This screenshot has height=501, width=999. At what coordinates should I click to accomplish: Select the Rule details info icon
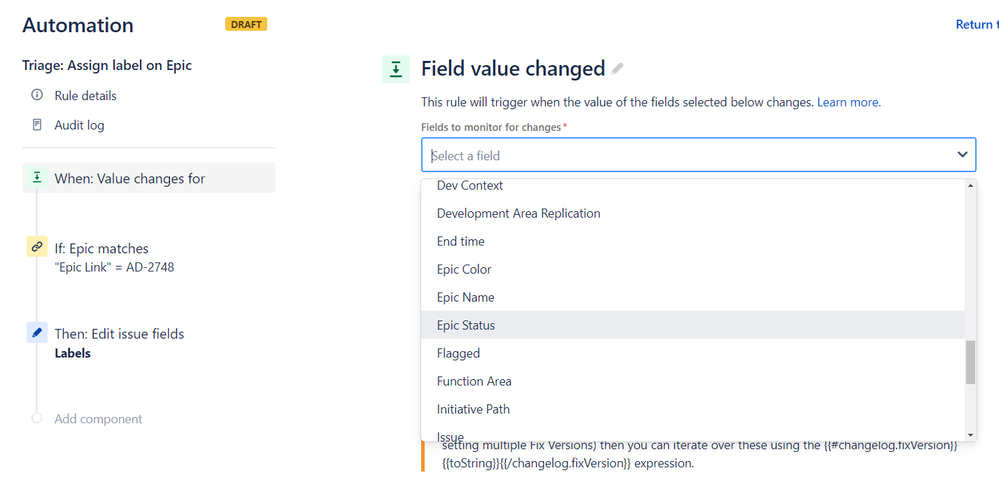point(37,95)
